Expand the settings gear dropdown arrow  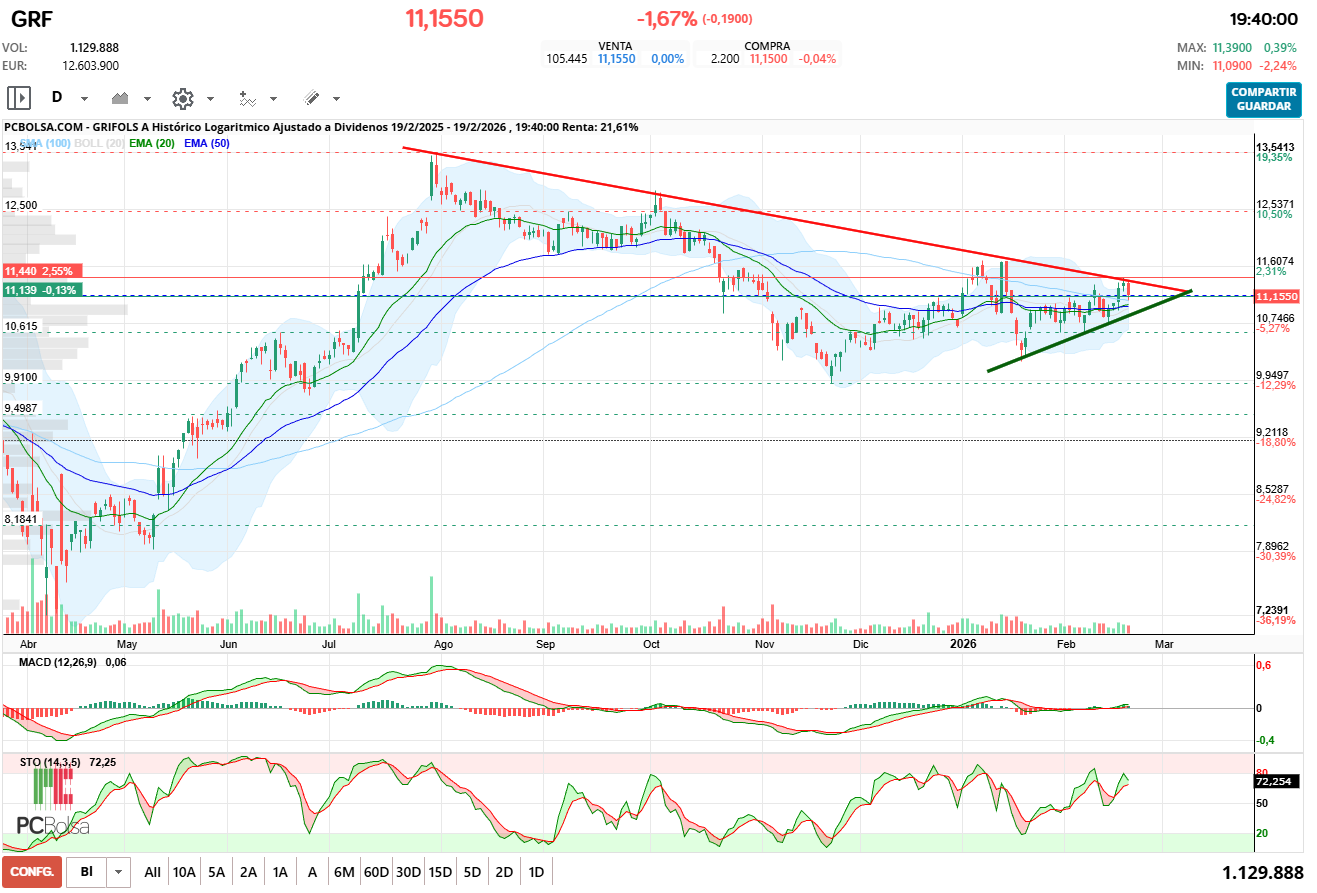[x=210, y=99]
